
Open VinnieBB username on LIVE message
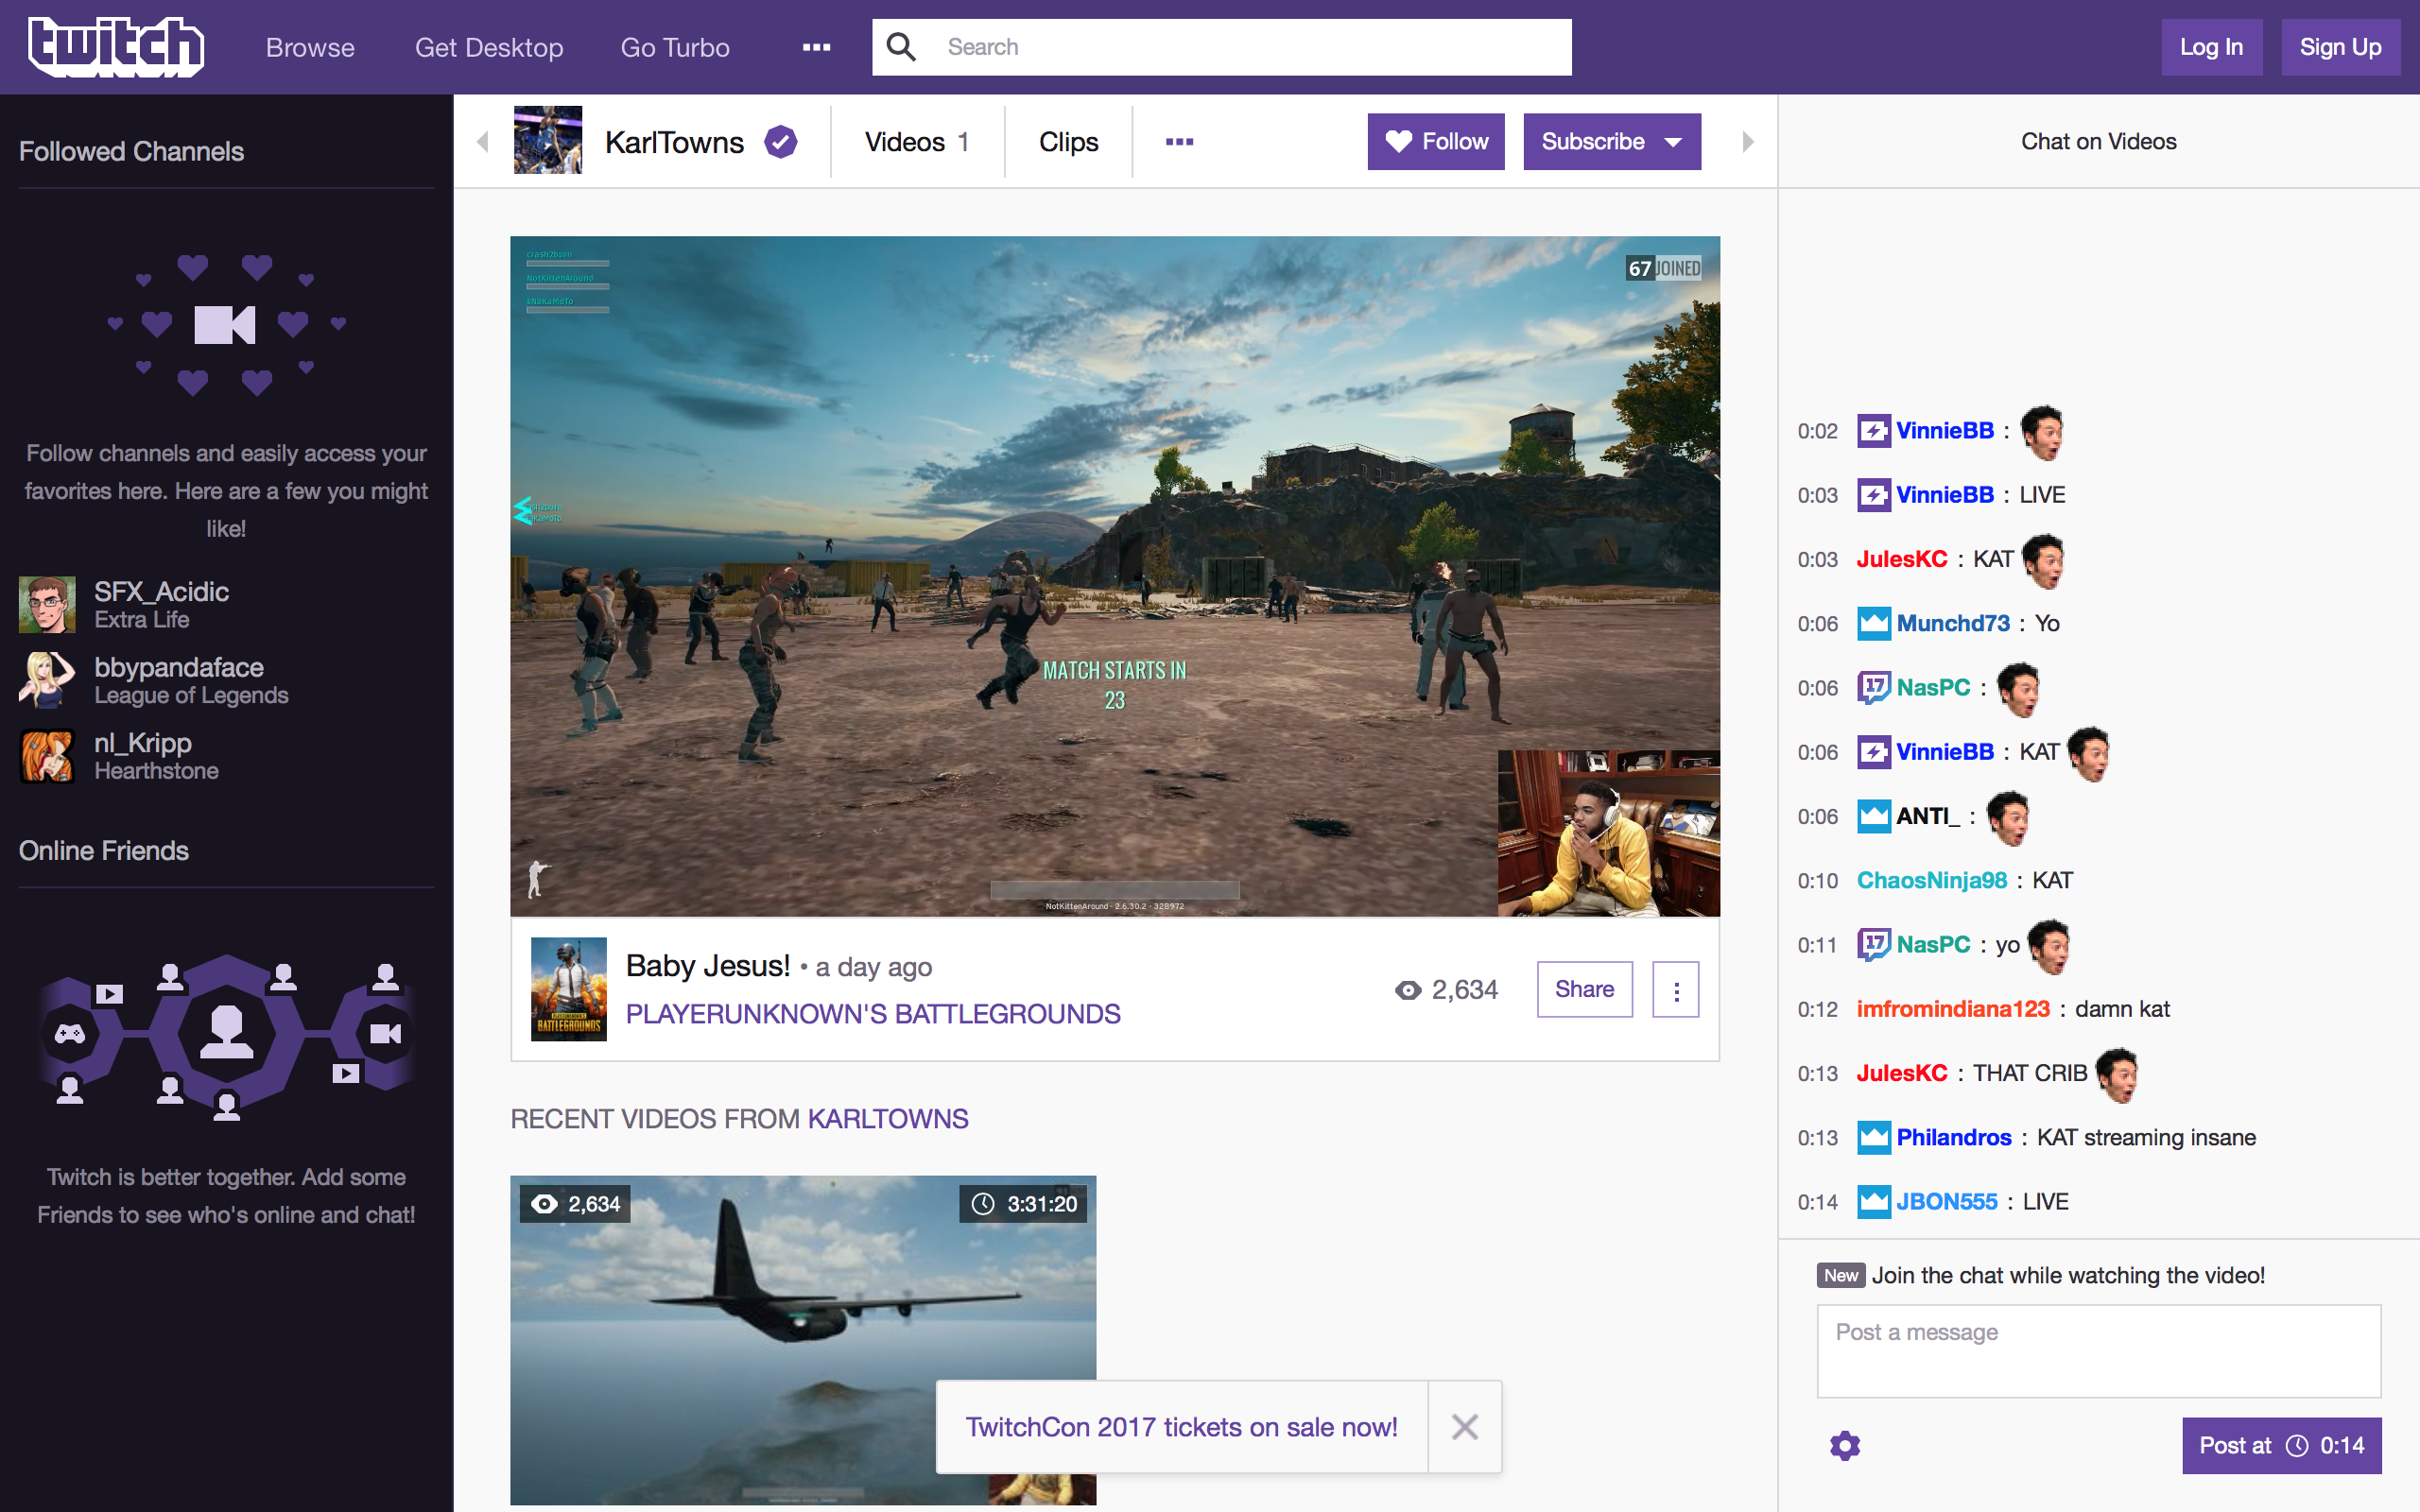(x=1945, y=495)
